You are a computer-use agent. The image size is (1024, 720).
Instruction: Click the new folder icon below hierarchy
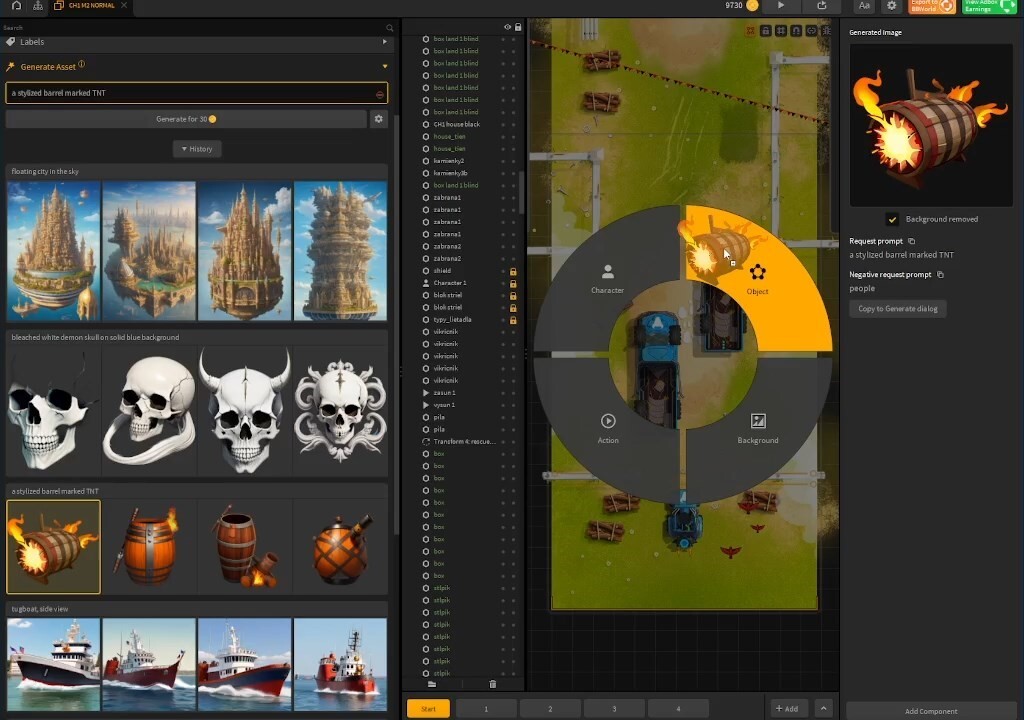[x=432, y=684]
